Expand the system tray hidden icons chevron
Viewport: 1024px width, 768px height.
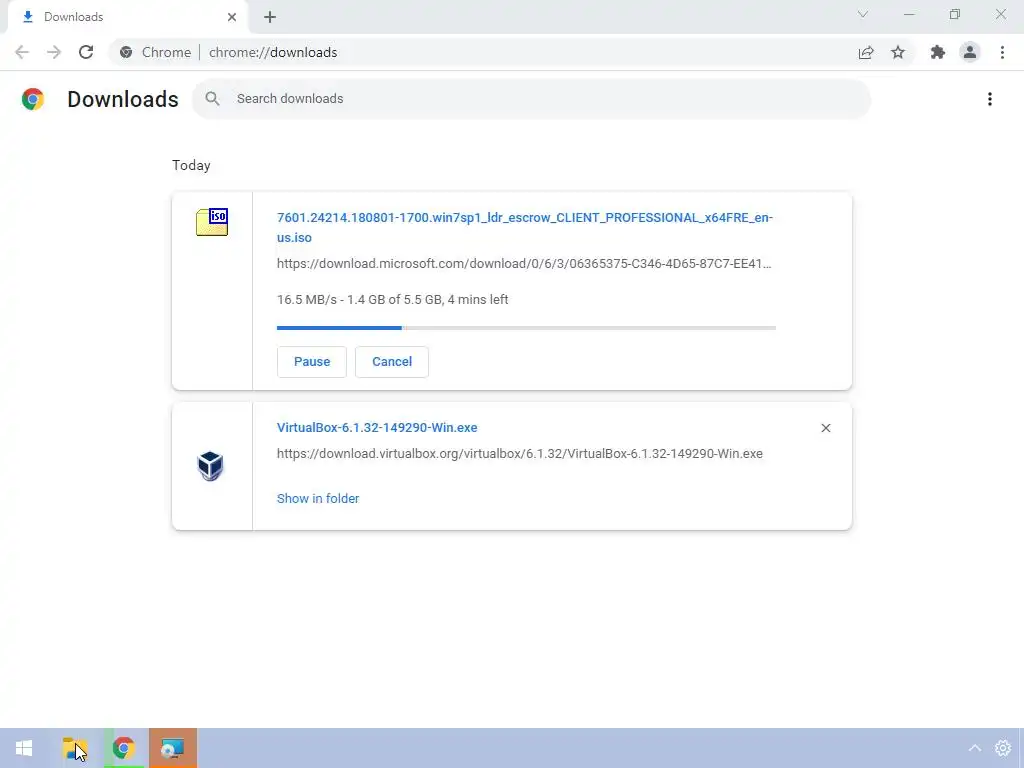974,748
